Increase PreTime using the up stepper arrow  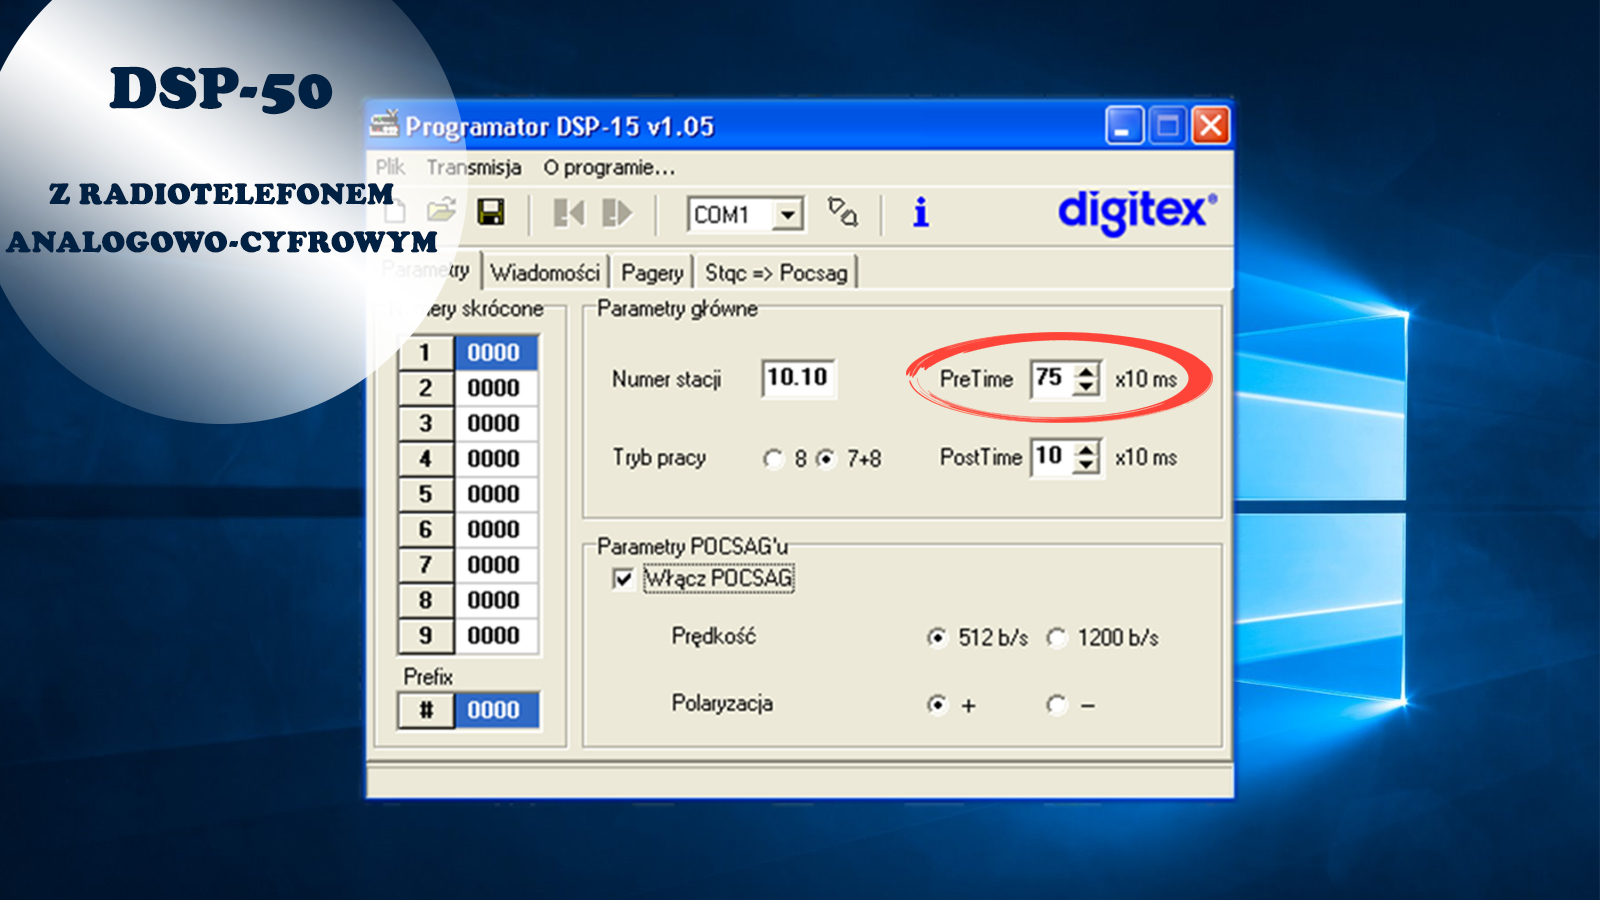[1086, 372]
